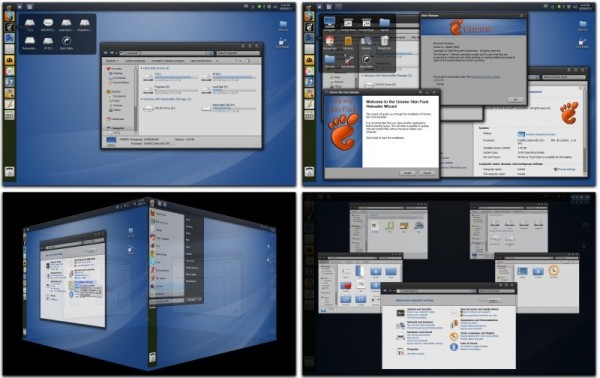Open User Accounts and Family Safety heading
Screen dimensions: 600x378
tap(479, 309)
